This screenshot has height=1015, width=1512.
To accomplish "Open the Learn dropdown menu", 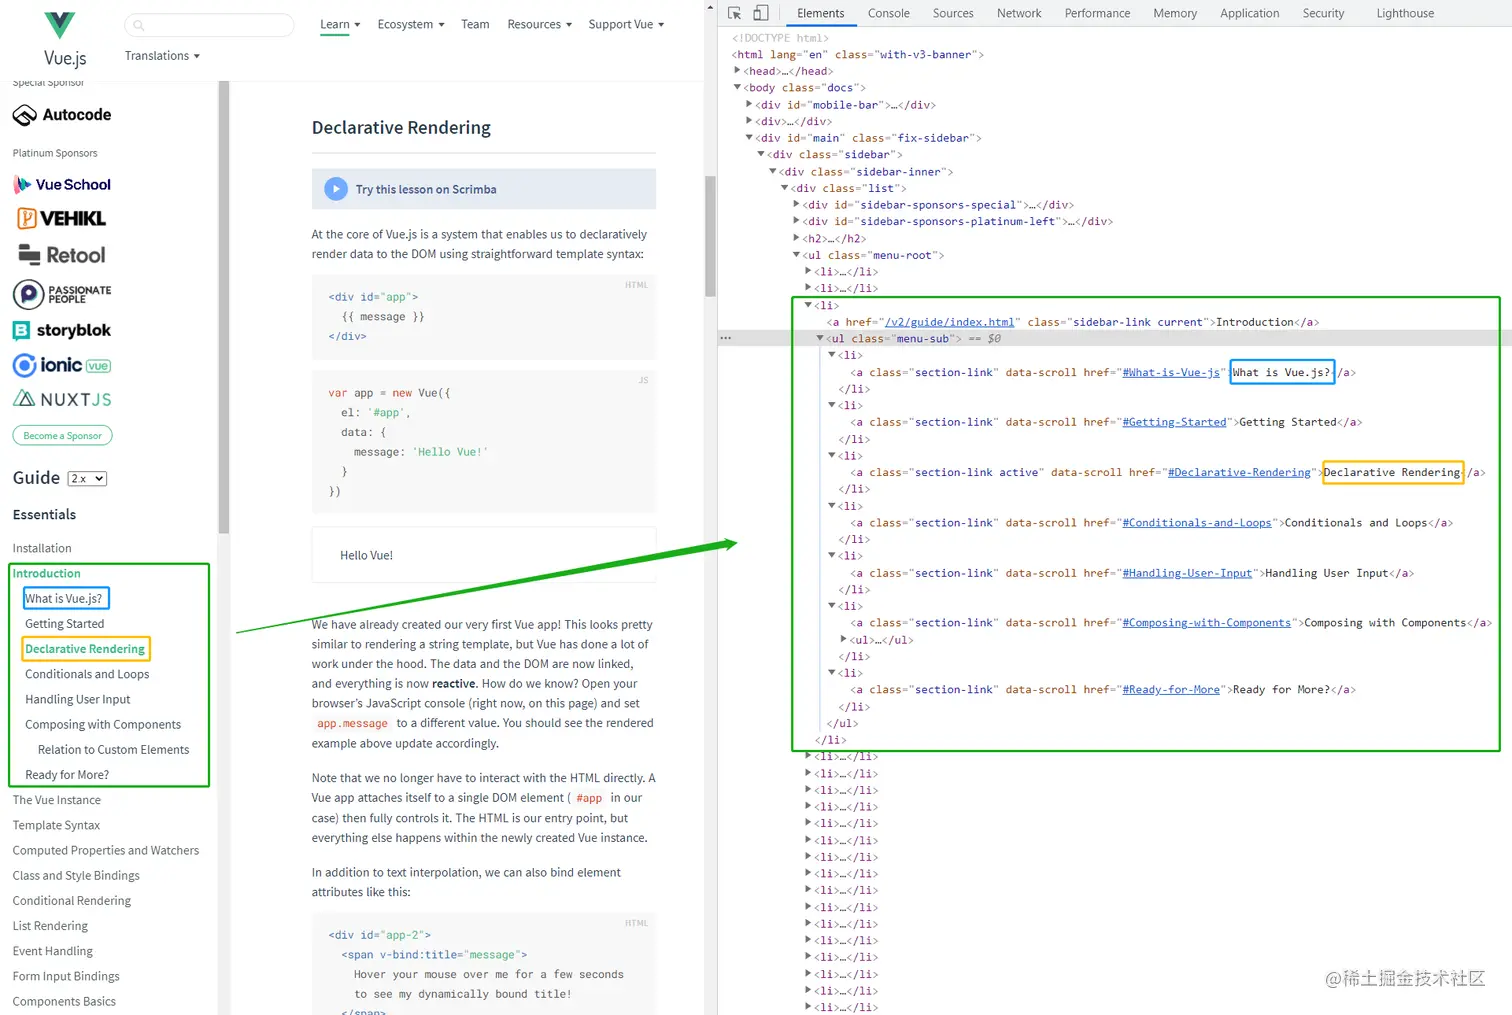I will coord(340,24).
